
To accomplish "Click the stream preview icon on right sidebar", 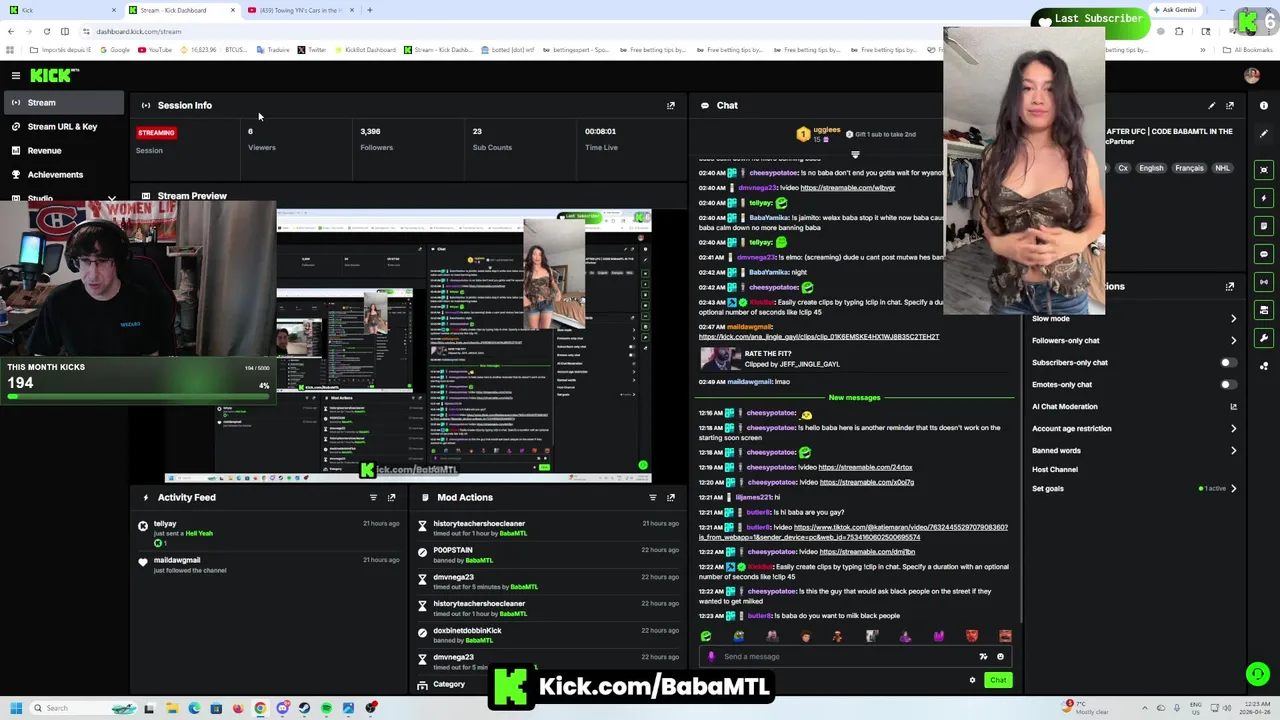I will coord(1264,170).
